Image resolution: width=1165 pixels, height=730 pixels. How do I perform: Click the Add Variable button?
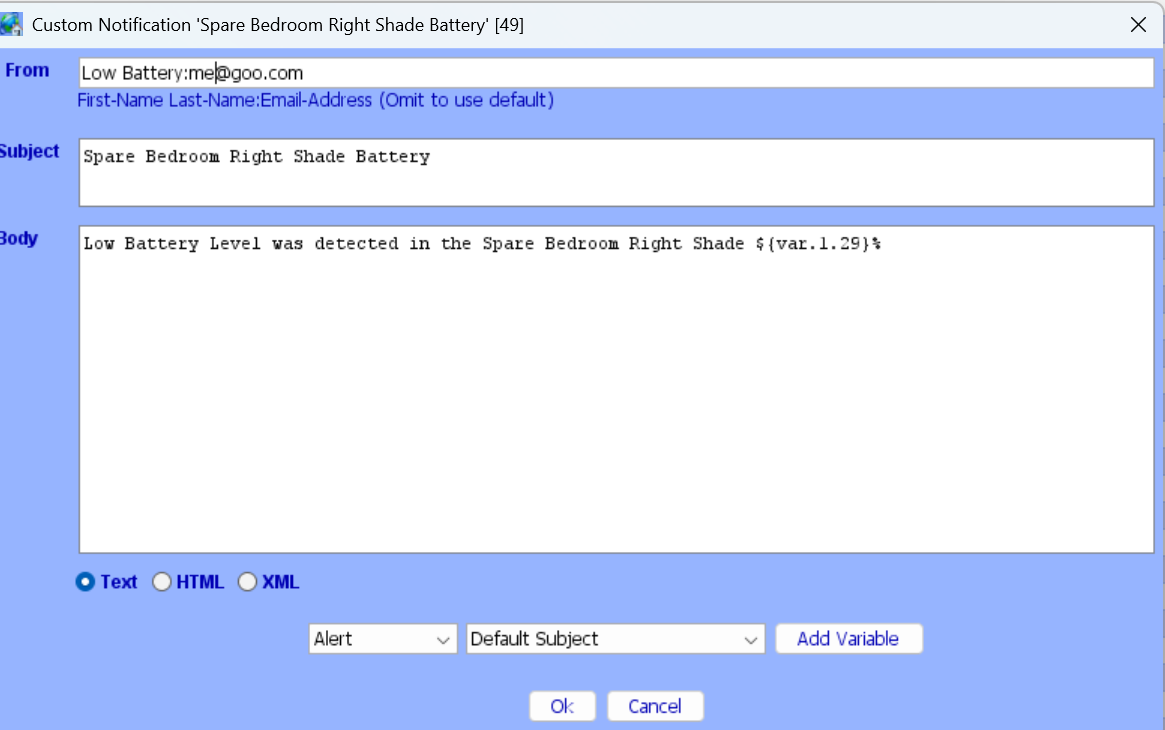pyautogui.click(x=848, y=639)
